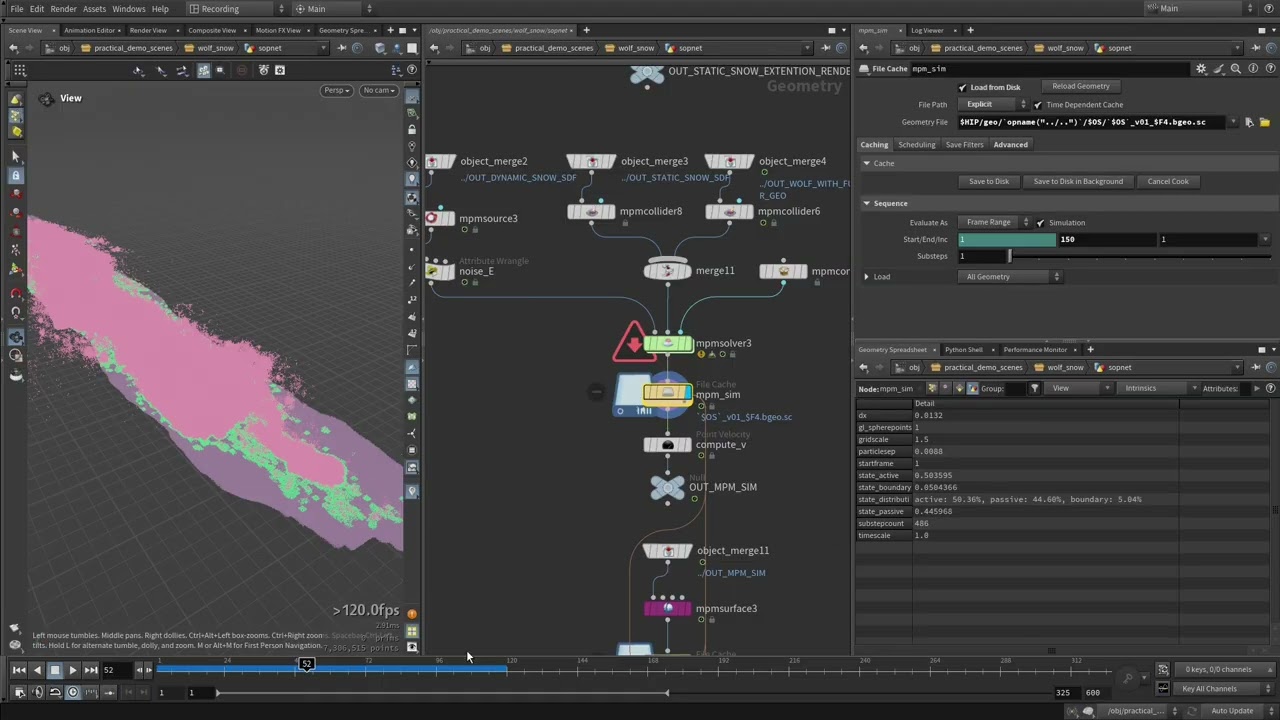This screenshot has height=720, width=1280.
Task: Play the animation forward
Action: 73,670
